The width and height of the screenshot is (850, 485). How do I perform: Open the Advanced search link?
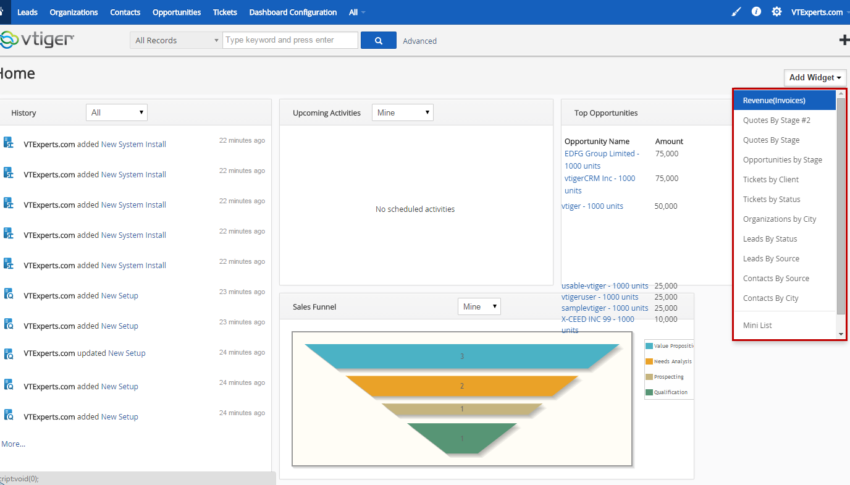pos(420,41)
